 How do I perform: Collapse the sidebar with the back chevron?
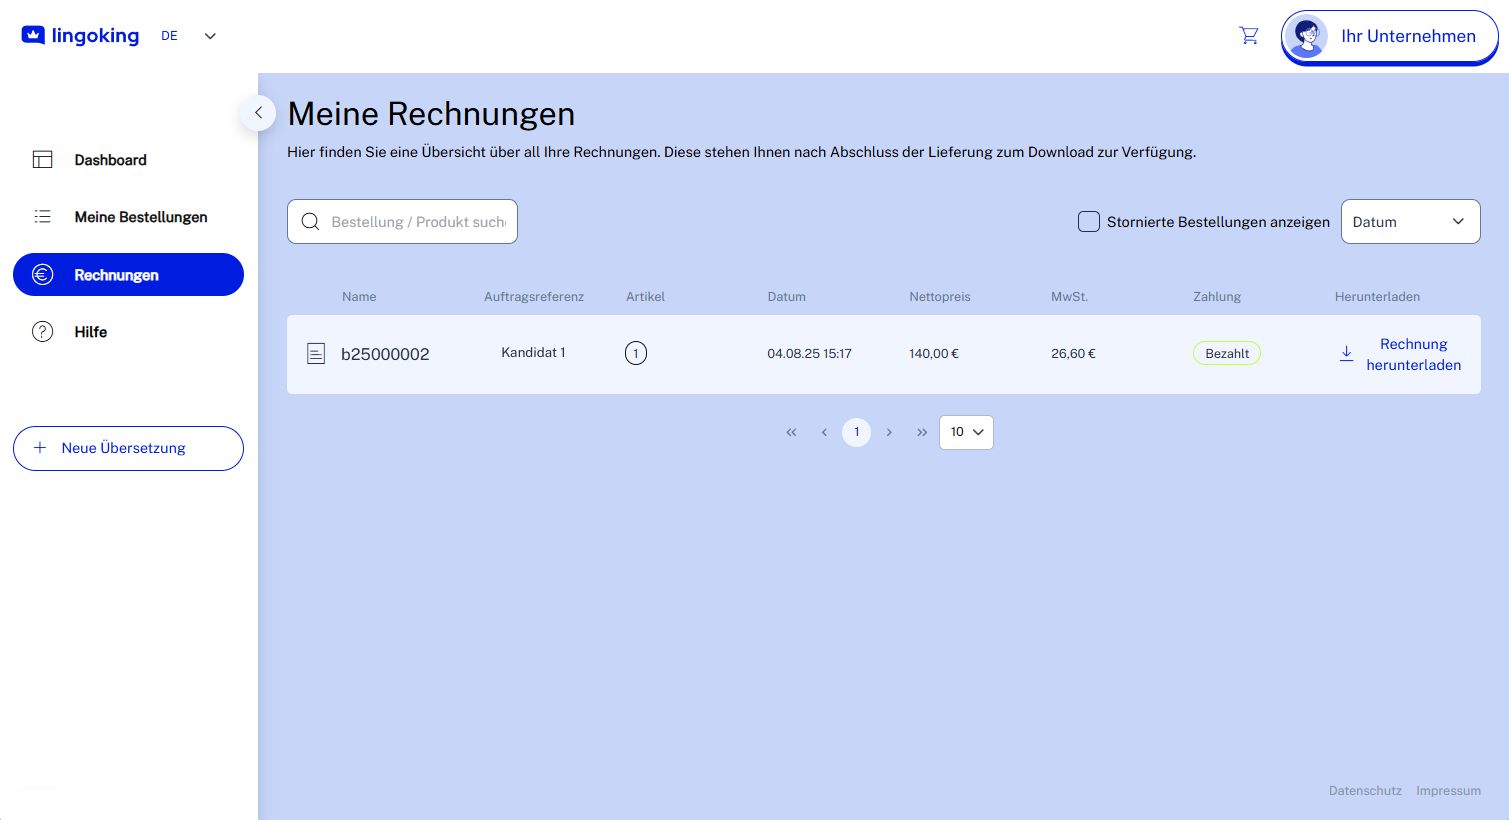tap(258, 113)
